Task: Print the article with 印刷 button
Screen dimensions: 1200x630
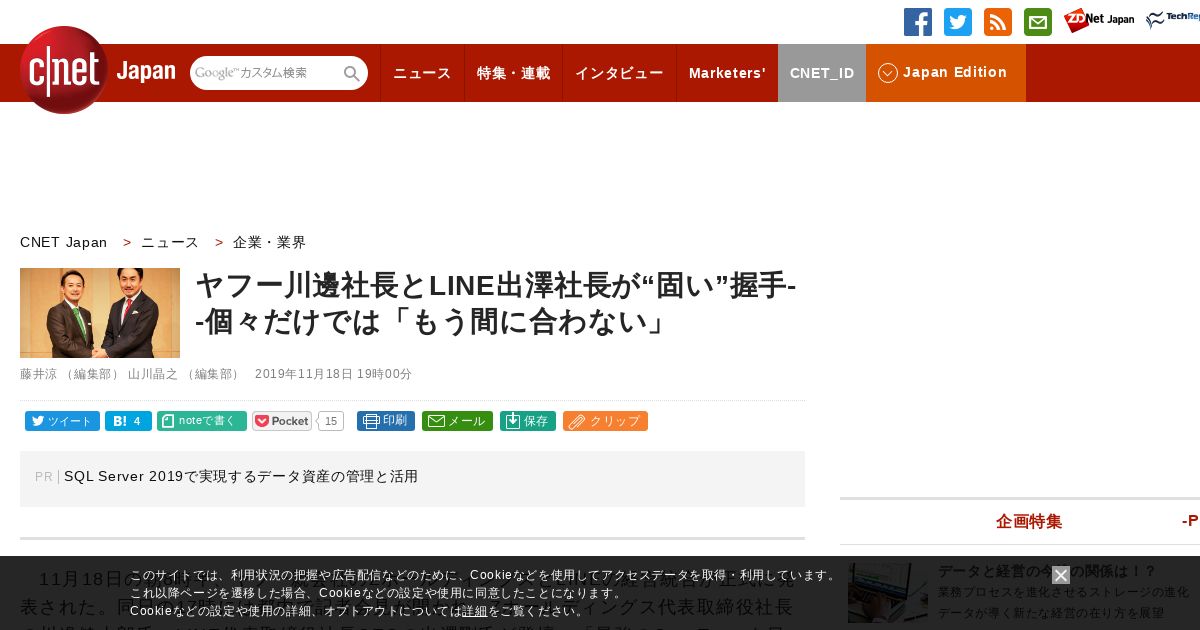Action: pyautogui.click(x=386, y=421)
